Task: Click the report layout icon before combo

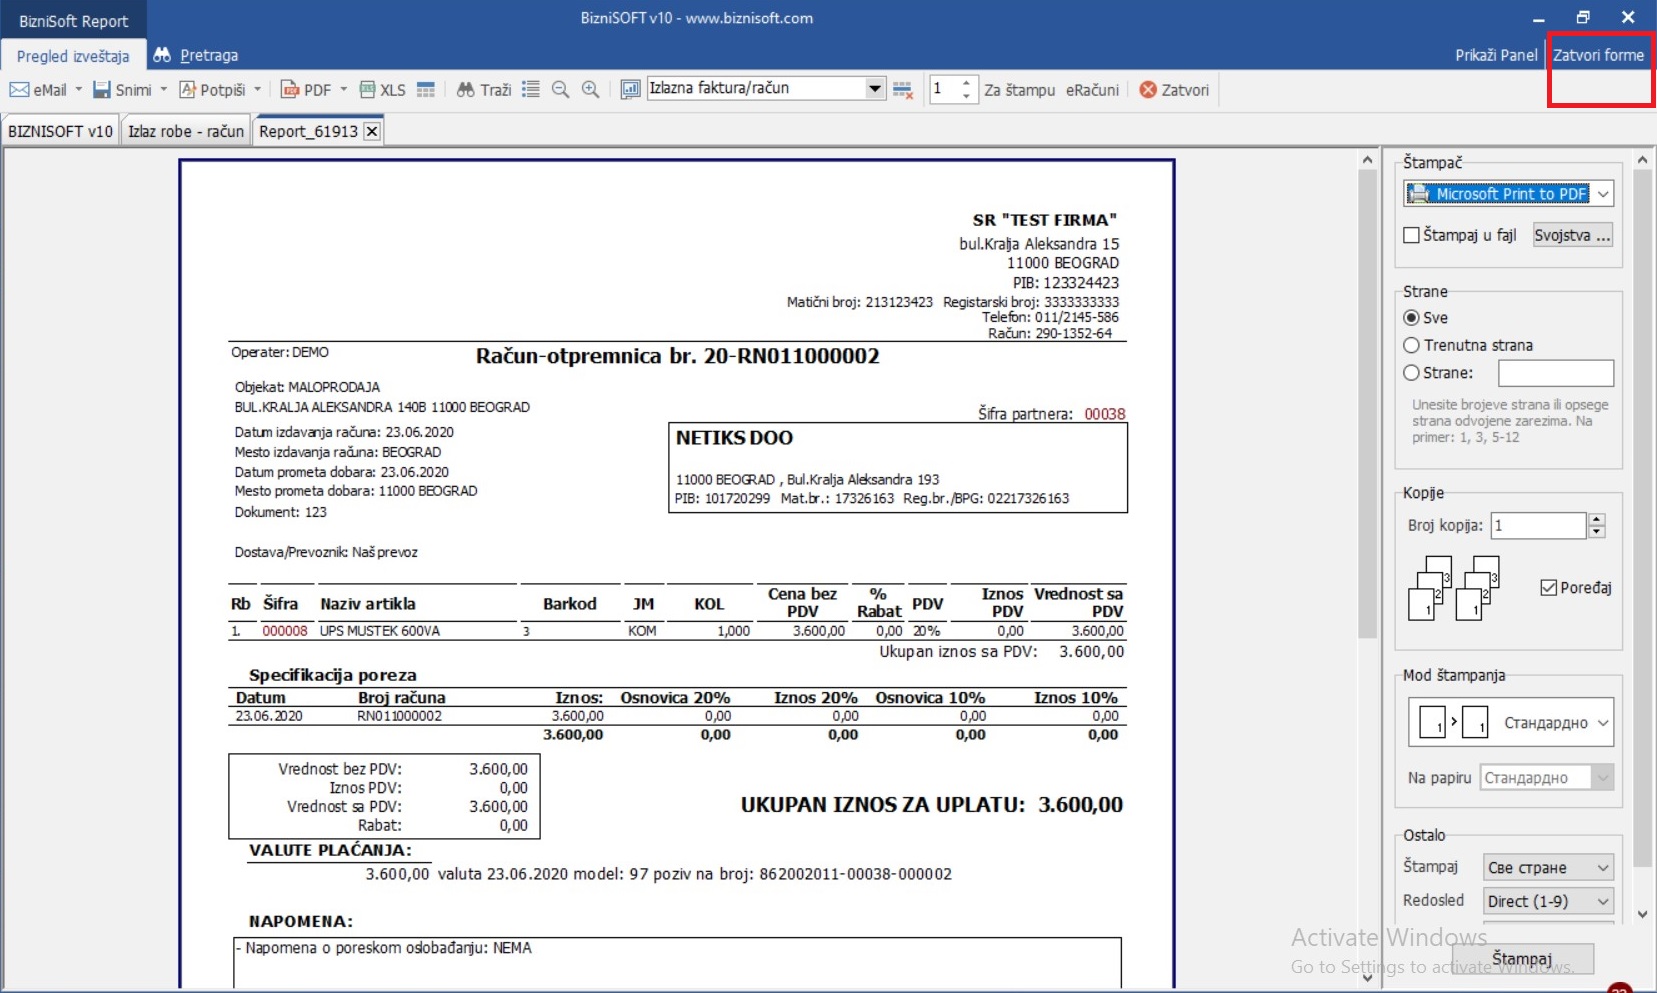Action: [630, 90]
